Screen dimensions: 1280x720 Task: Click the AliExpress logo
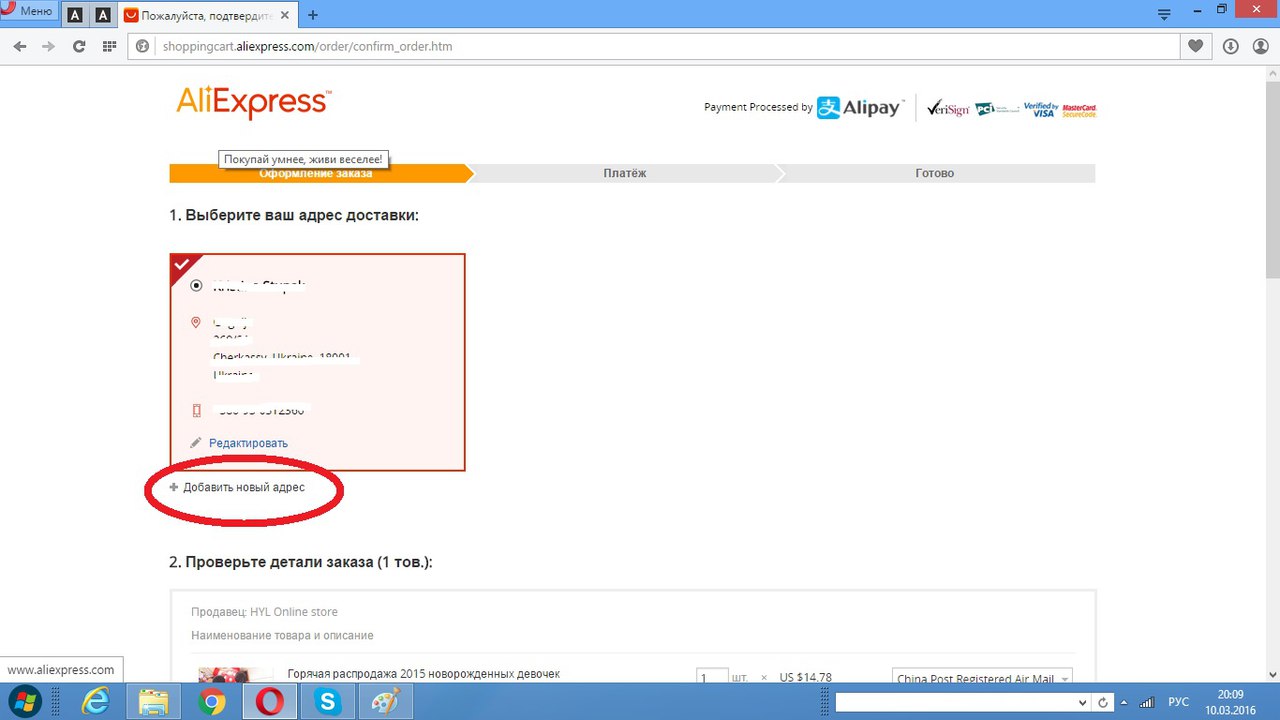click(x=253, y=103)
